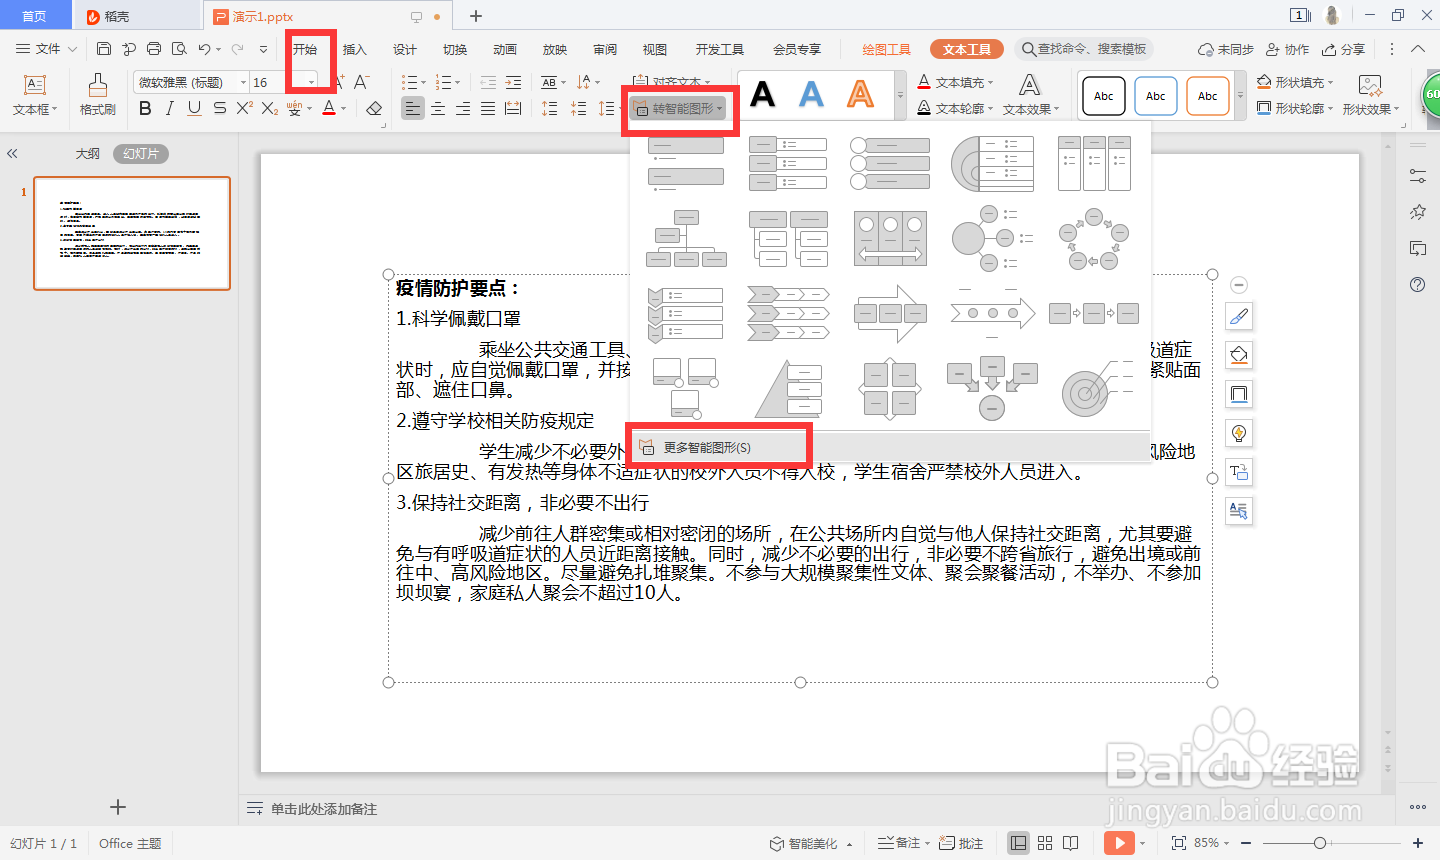Viewport: 1440px width, 860px height.
Task: Toggle bold formatting on selected text
Action: coord(145,107)
